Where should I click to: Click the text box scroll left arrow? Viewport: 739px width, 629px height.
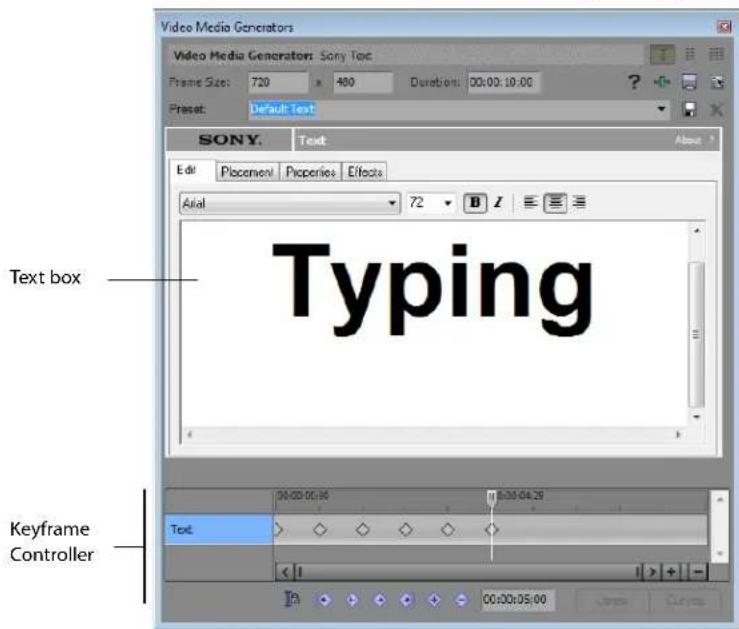pos(189,434)
